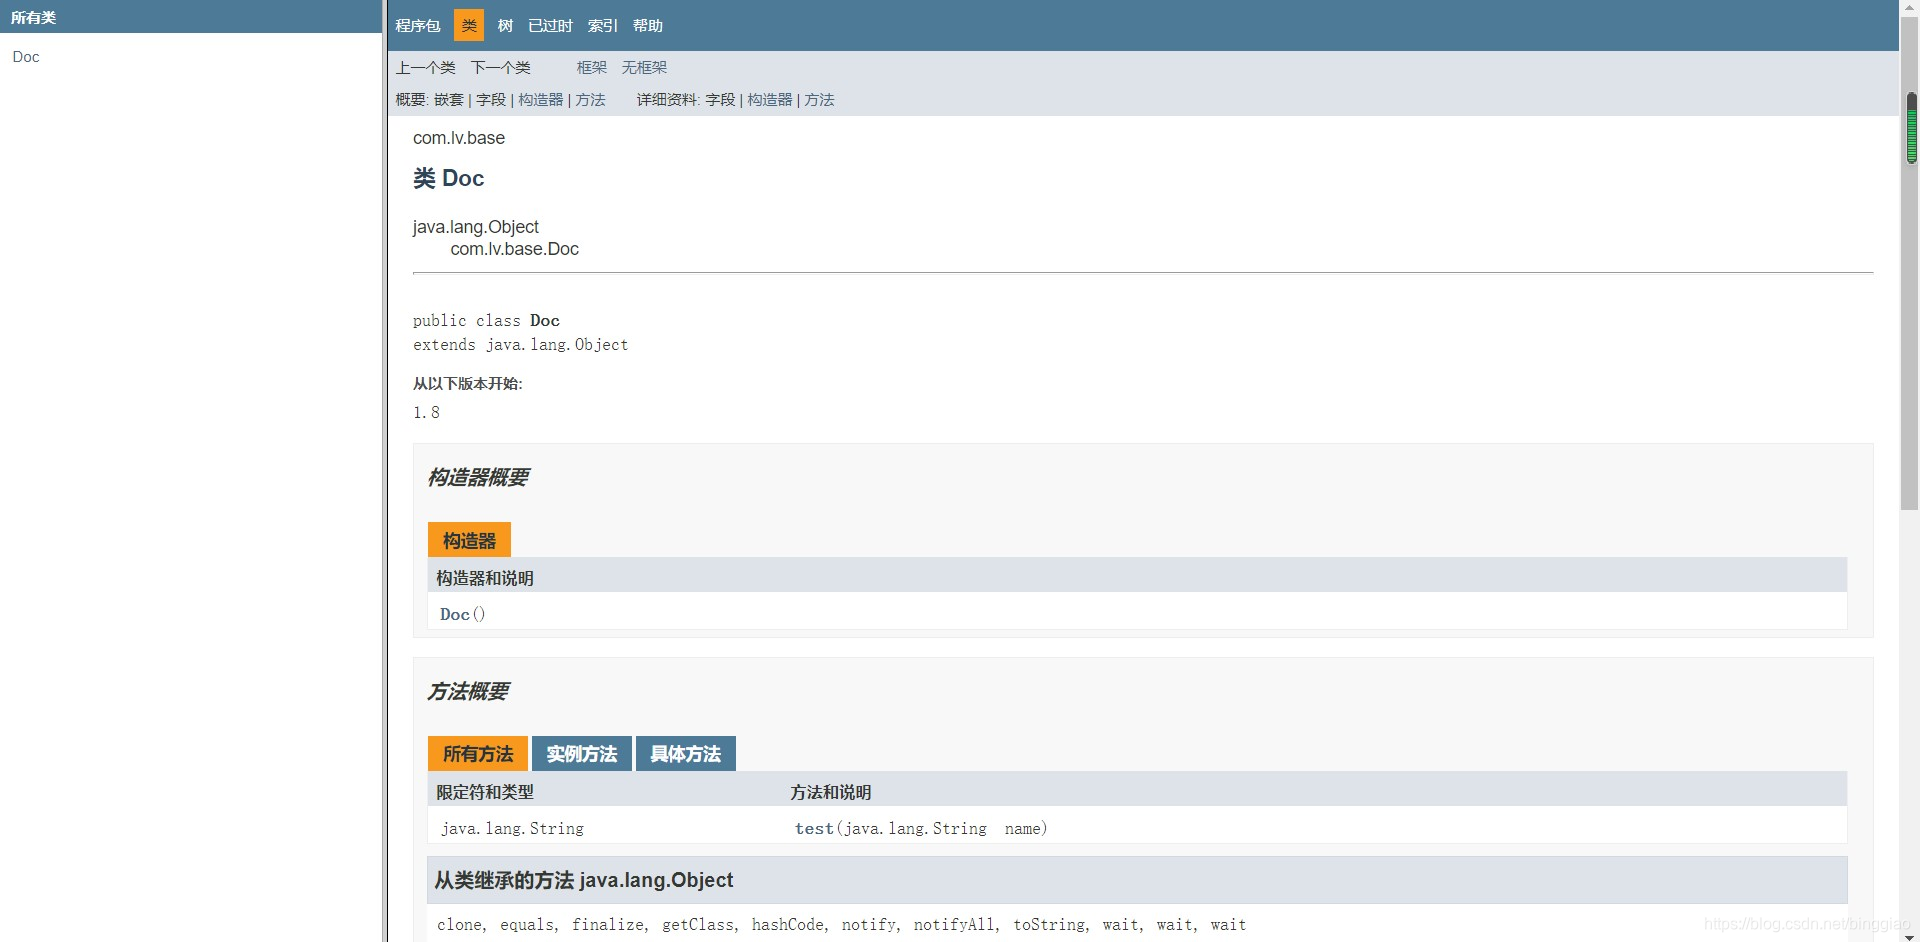The width and height of the screenshot is (1920, 942).
Task: Click the com.lv.base package name
Action: coord(459,138)
